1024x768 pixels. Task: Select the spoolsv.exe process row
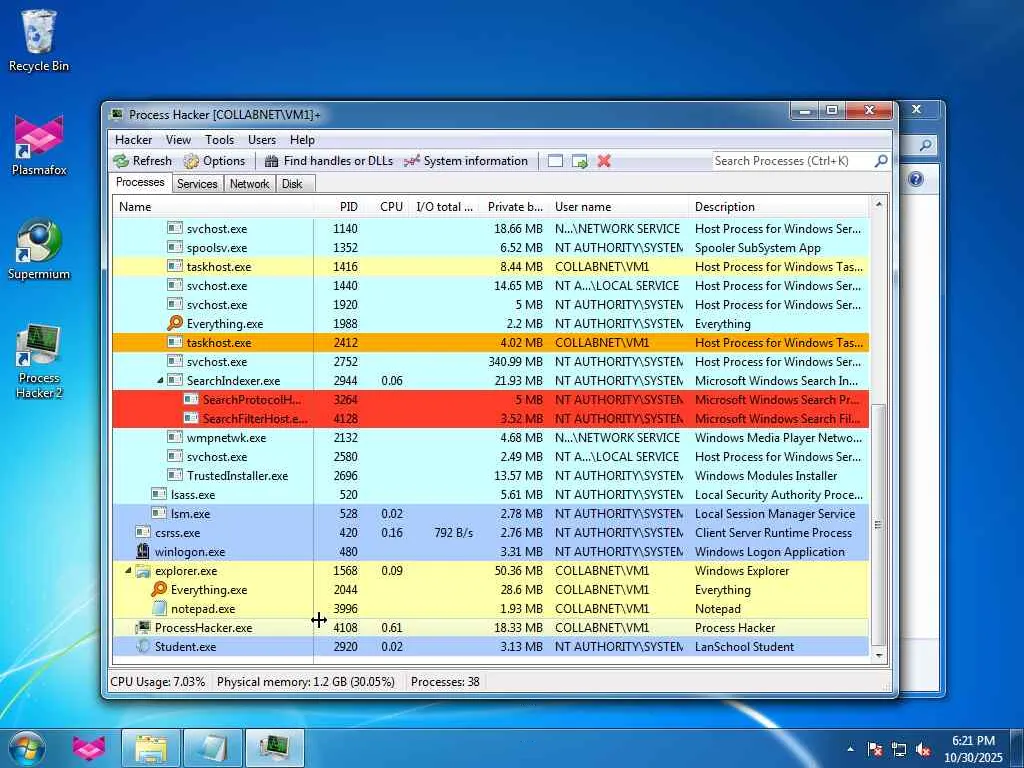click(490, 248)
